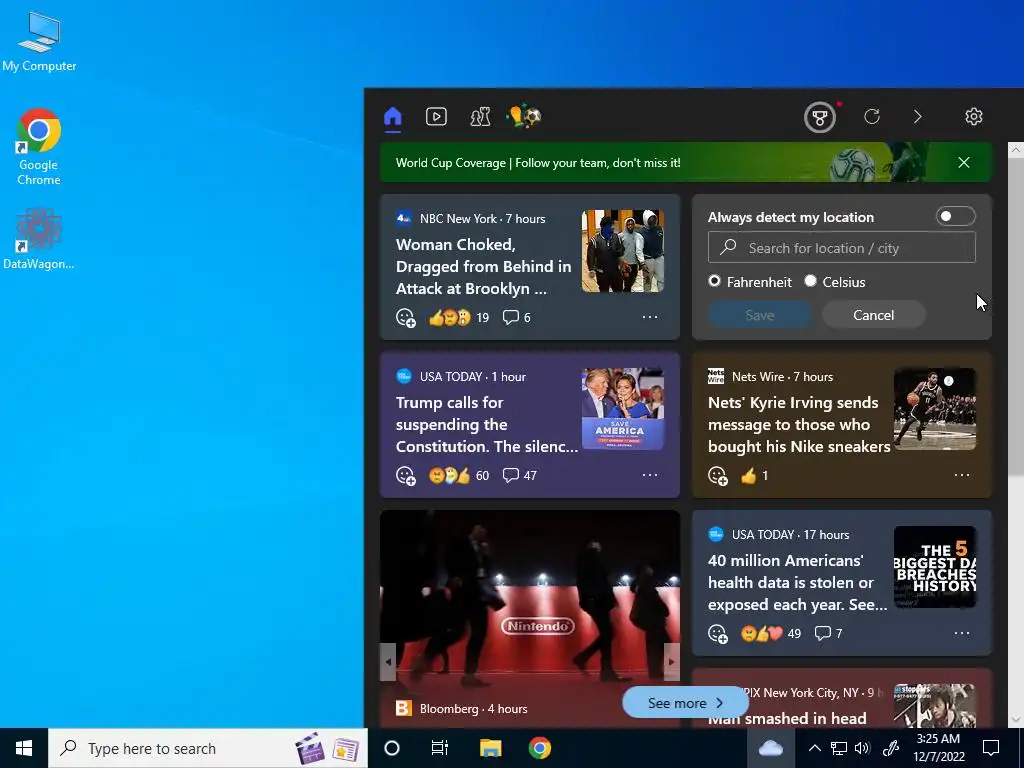Open more options on health data card
Screen dimensions: 1024x768
(962, 633)
